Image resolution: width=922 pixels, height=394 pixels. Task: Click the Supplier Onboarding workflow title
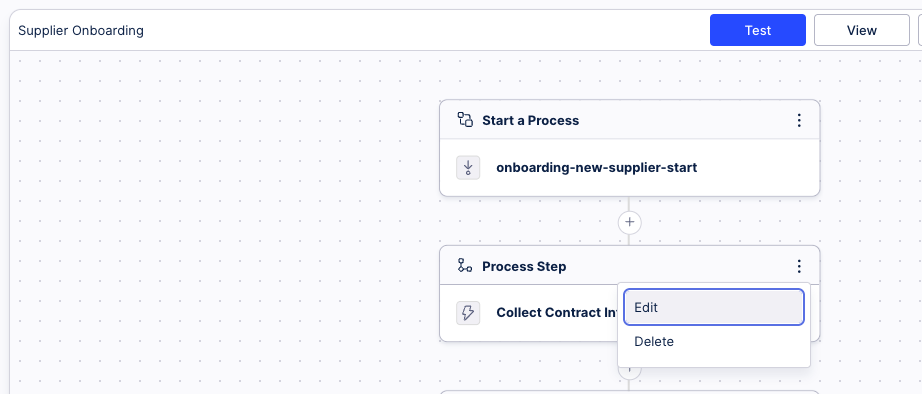point(81,31)
